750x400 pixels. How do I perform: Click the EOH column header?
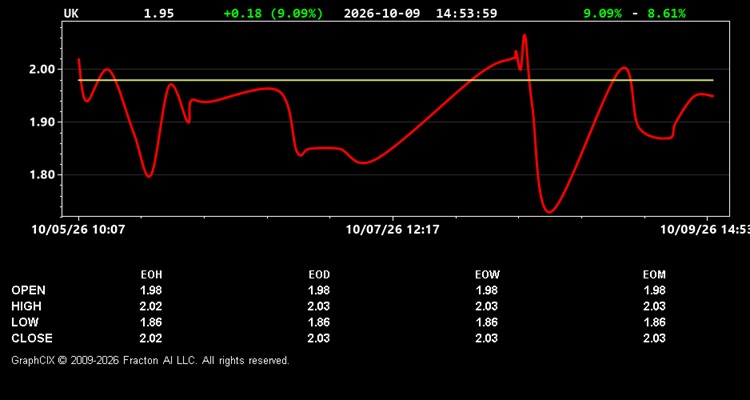click(x=151, y=275)
